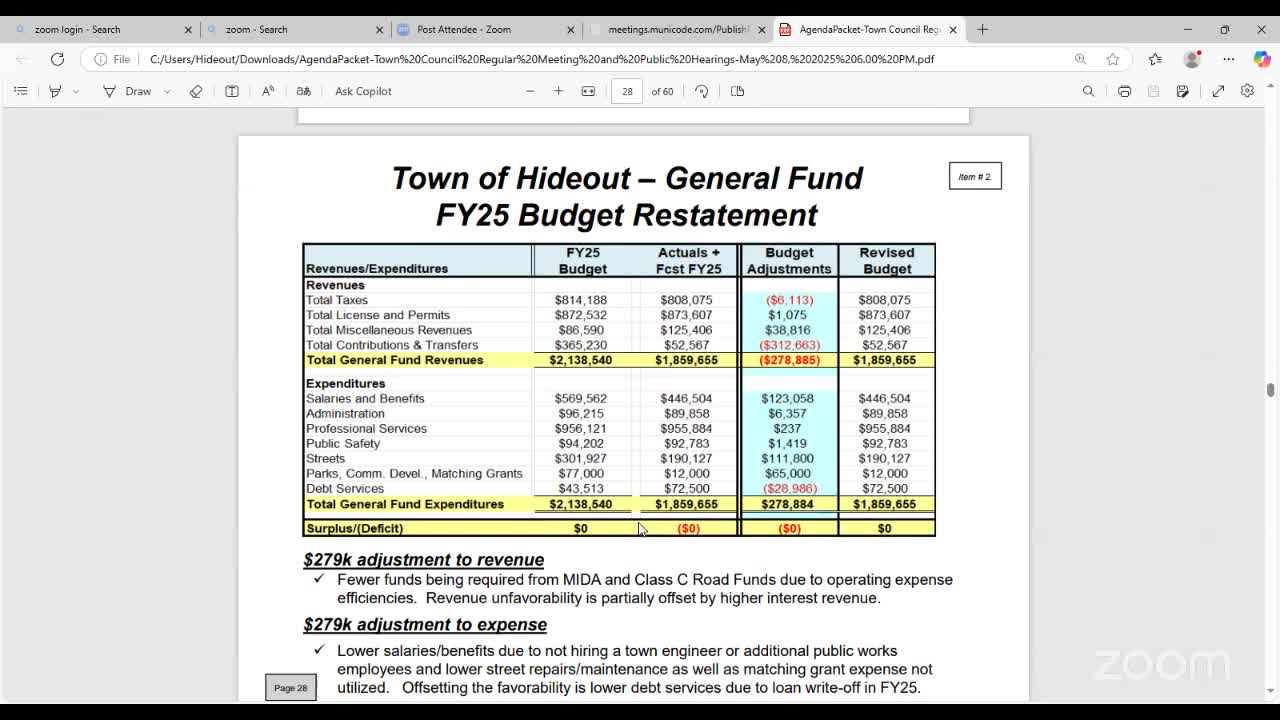Open a new browser tab
The height and width of the screenshot is (720, 1280).
[982, 29]
